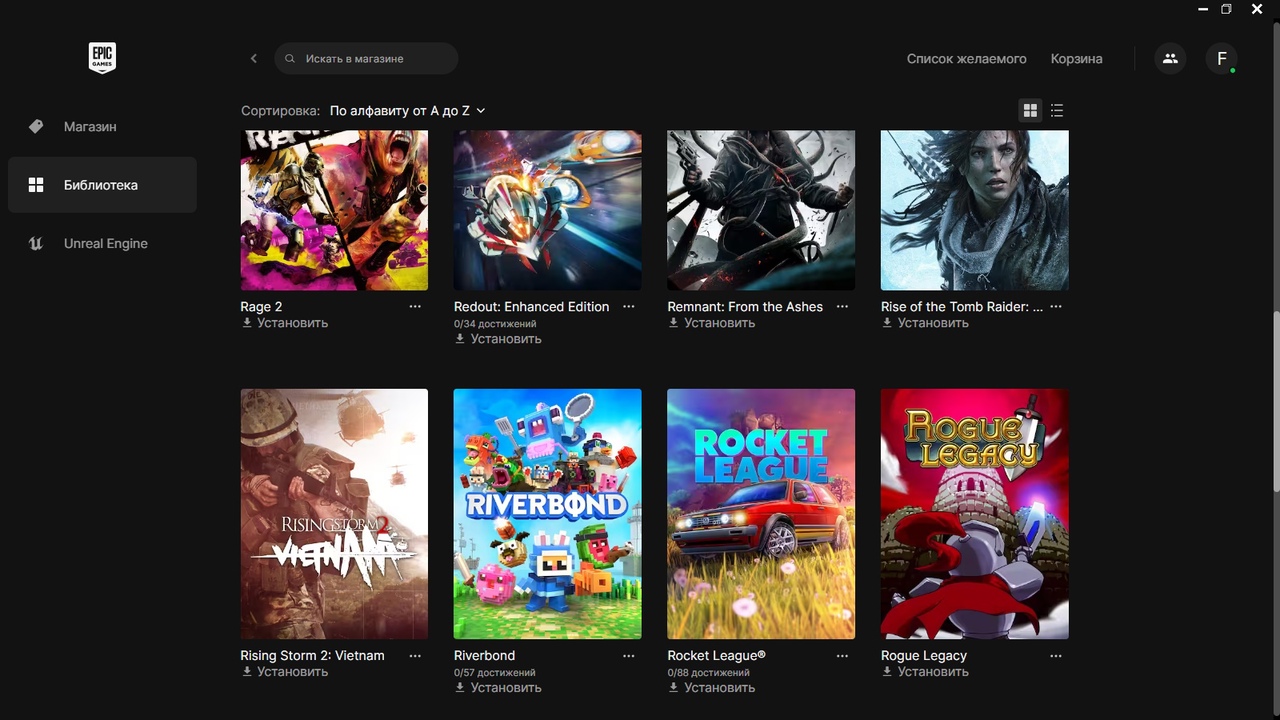Restore down the Epic Games window

[x=1227, y=9]
